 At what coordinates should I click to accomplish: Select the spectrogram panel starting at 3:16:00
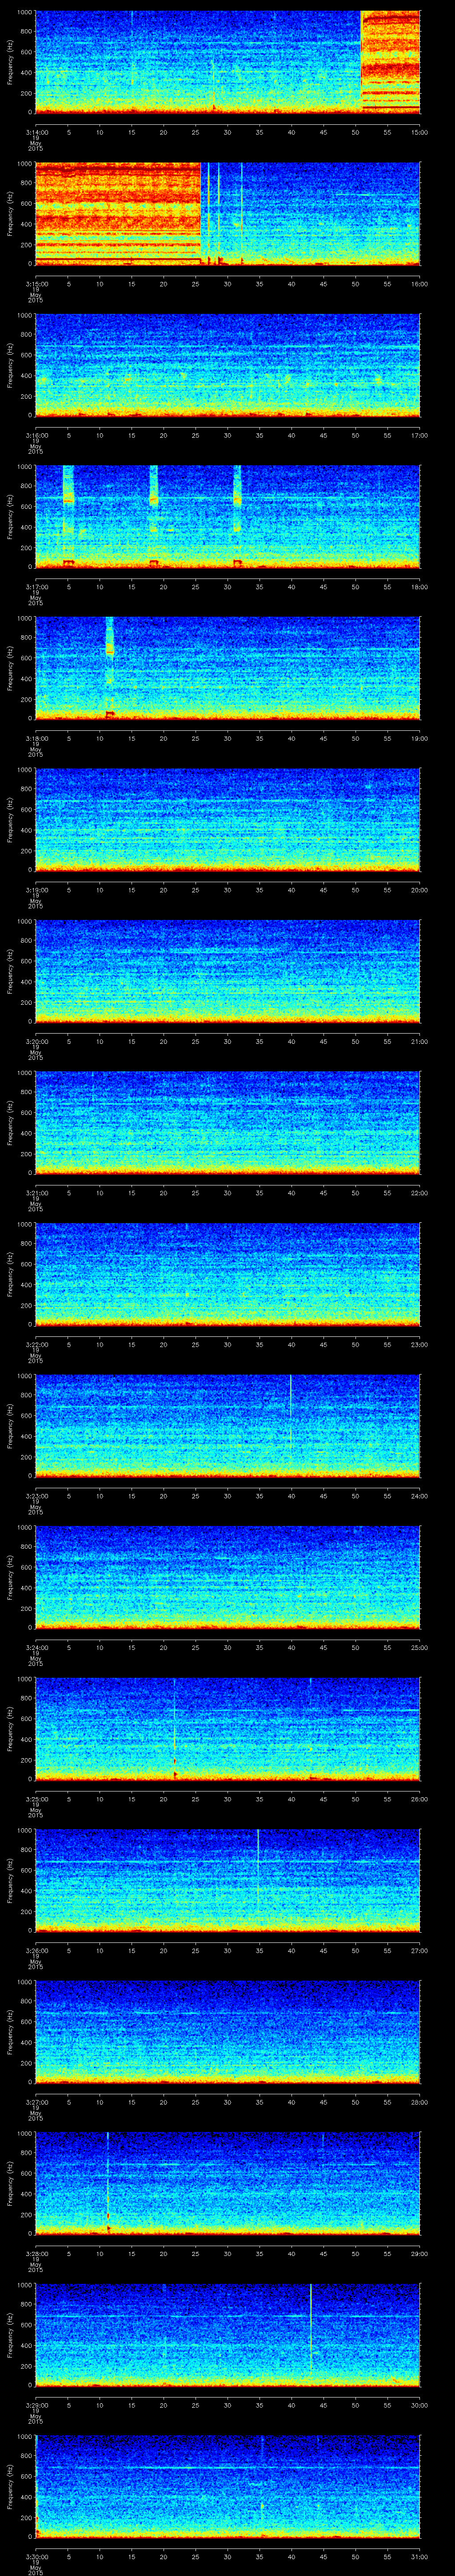coord(228,365)
